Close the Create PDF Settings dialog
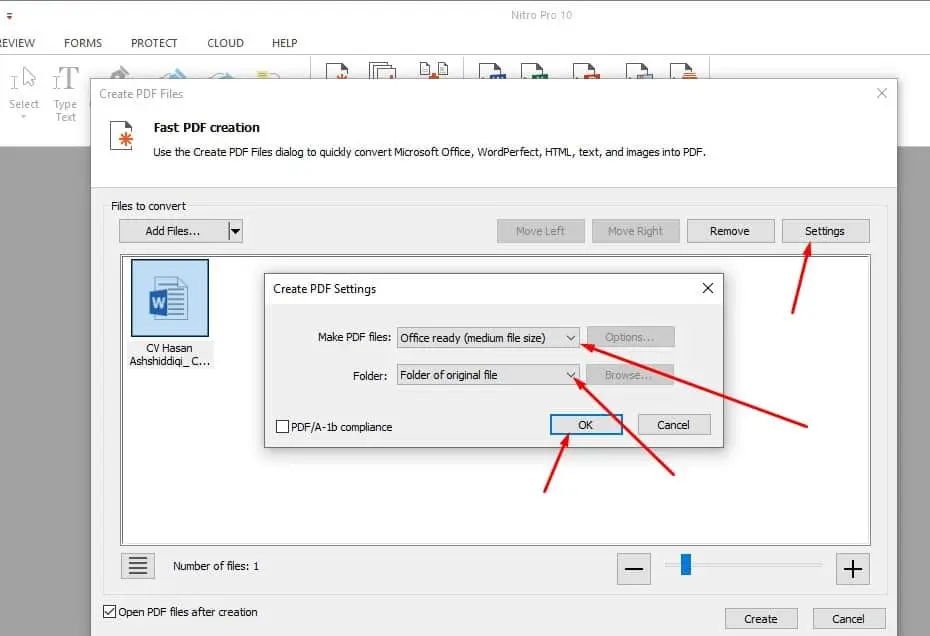This screenshot has height=636, width=930. tap(708, 288)
